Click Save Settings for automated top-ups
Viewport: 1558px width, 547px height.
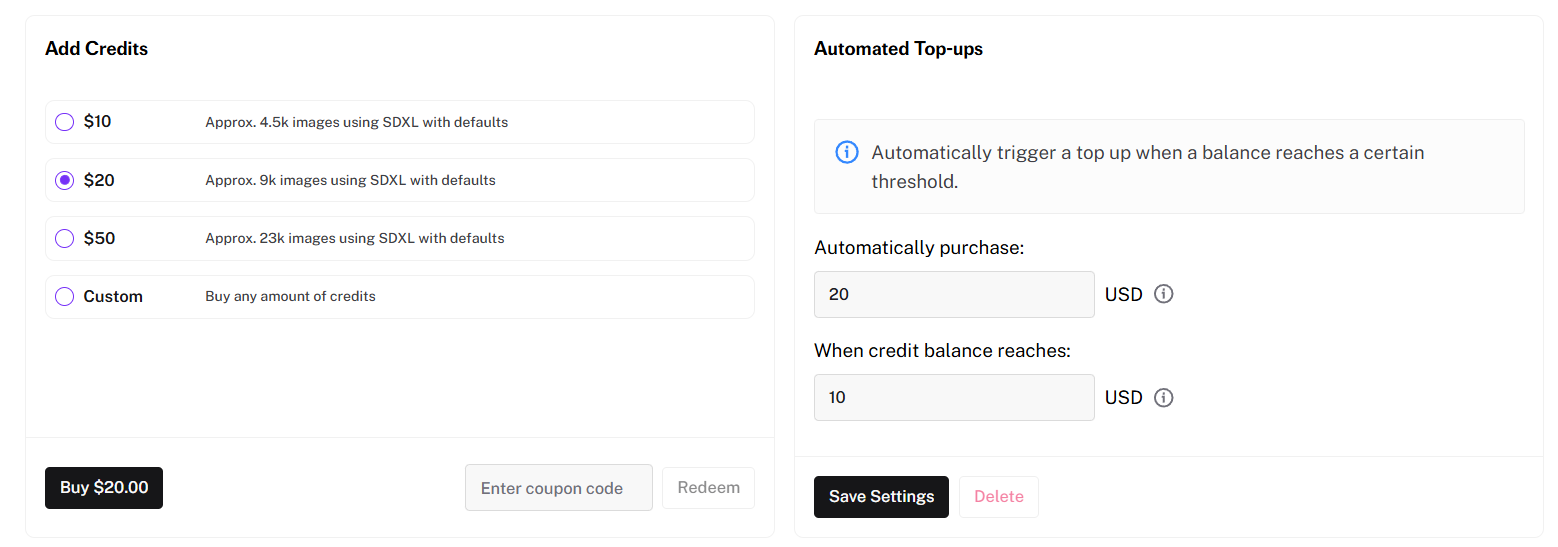click(x=881, y=496)
